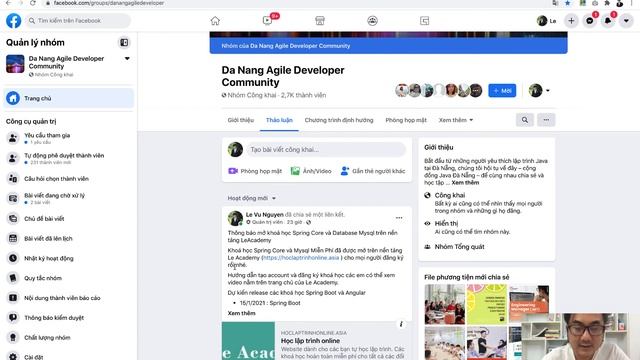Expand about text Xem thêm link
640x360 pixels.
coord(465,182)
